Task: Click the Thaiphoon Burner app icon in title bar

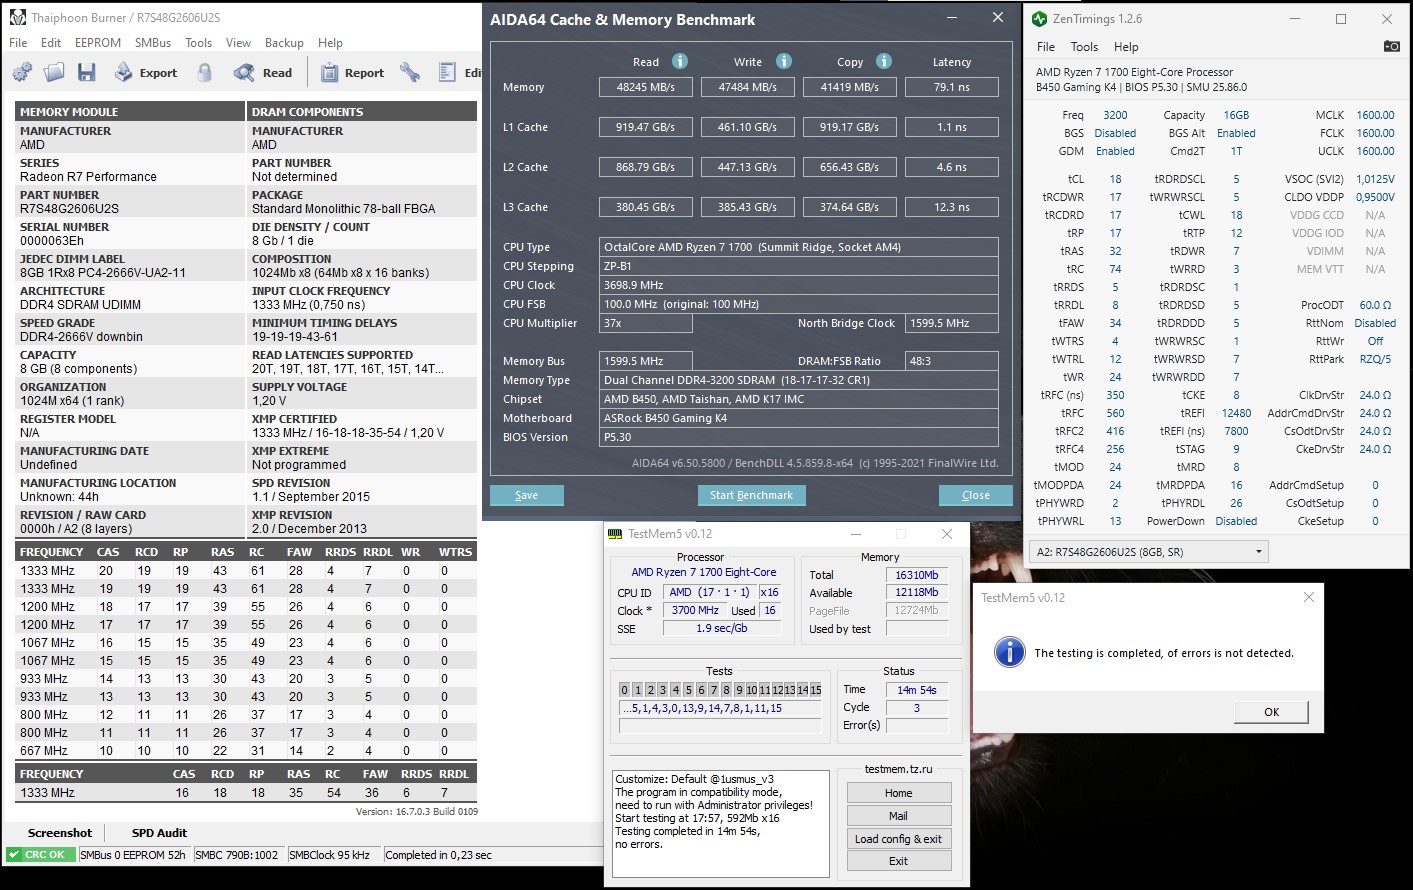Action: click(x=17, y=17)
